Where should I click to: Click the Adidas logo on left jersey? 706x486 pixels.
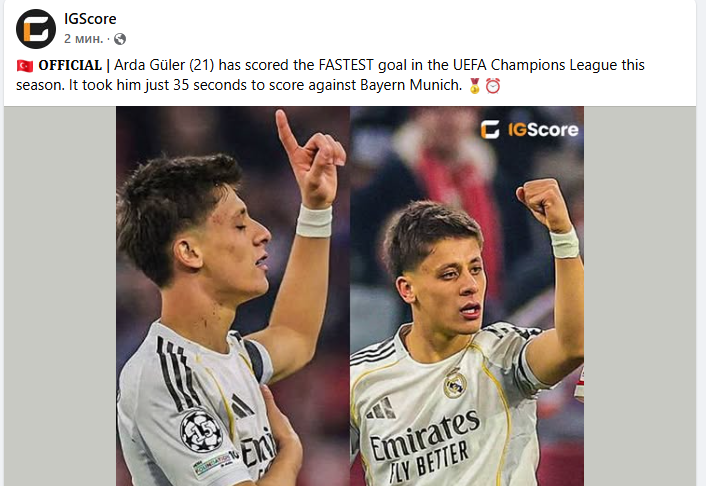click(x=241, y=406)
